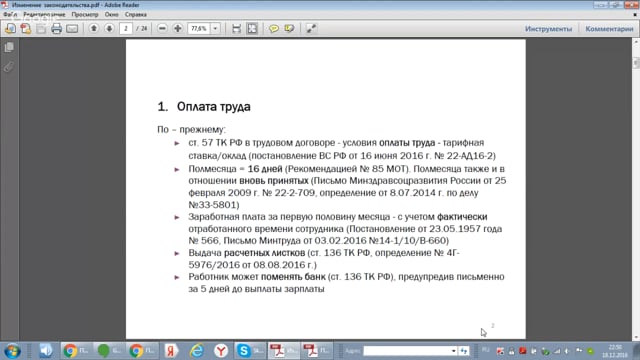Open the Yandex Я taskbar icon
640x360 pixels.
point(171,351)
